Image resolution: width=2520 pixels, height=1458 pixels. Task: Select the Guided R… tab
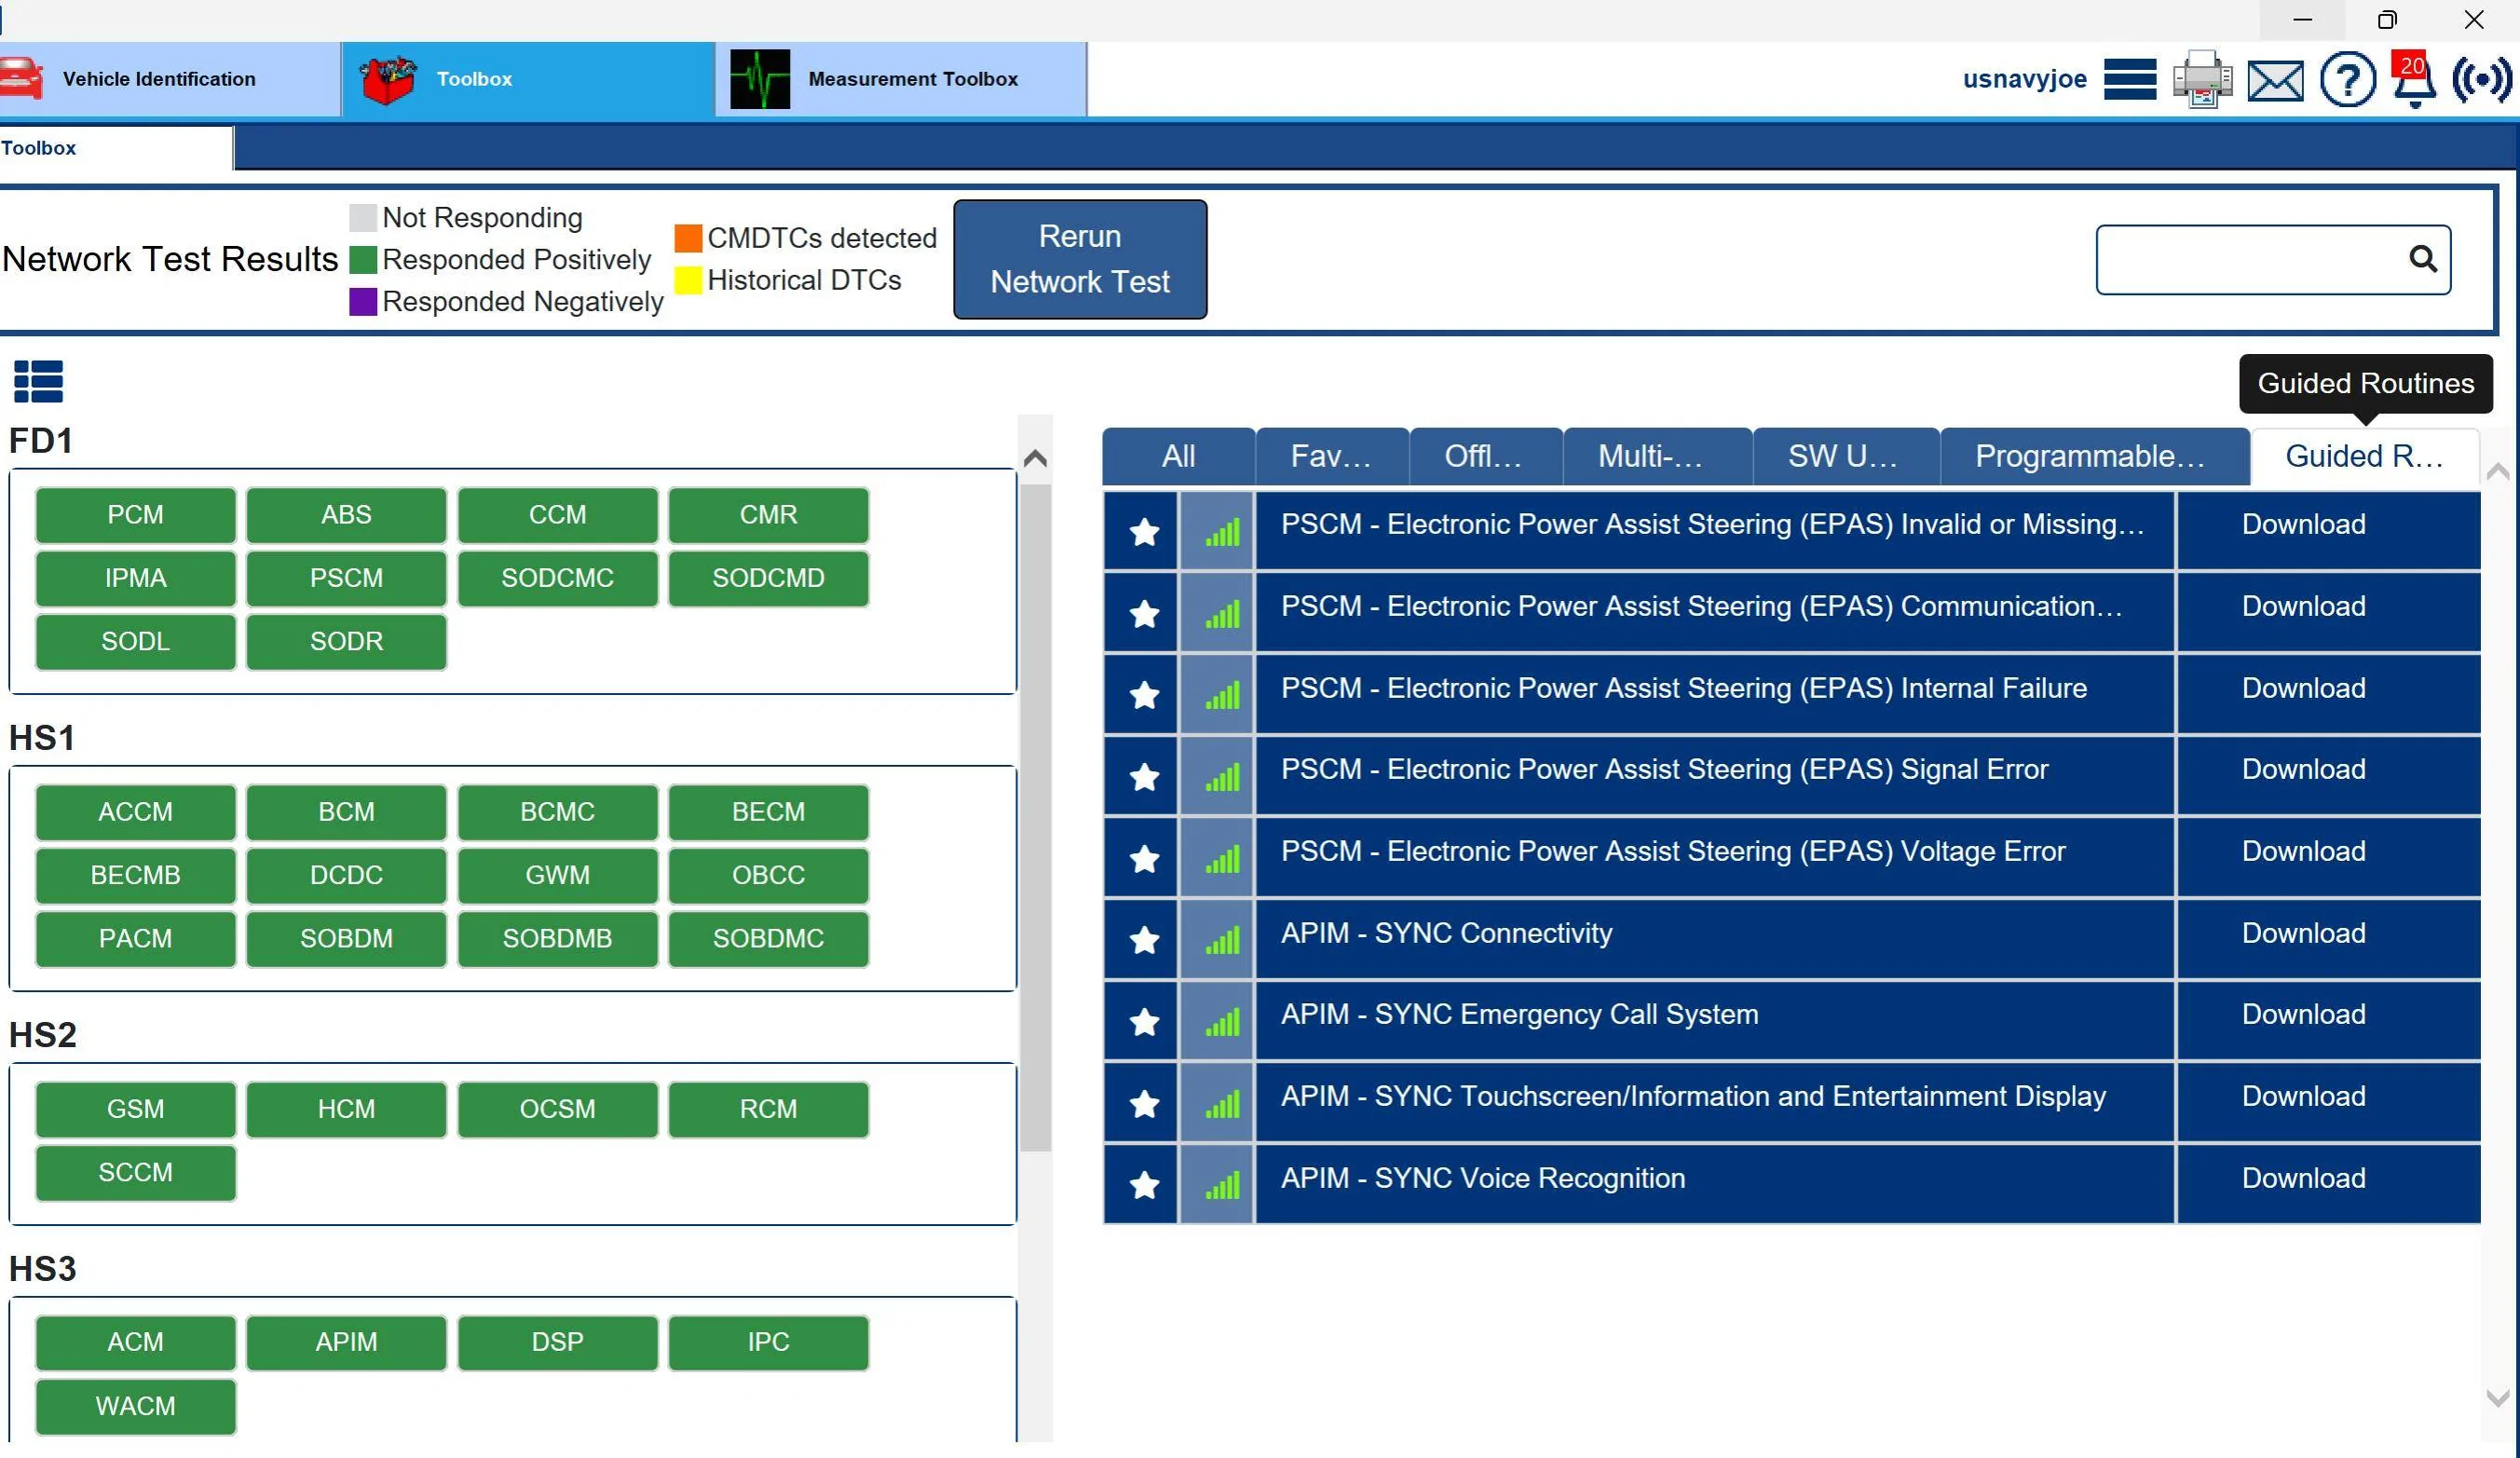tap(2364, 457)
